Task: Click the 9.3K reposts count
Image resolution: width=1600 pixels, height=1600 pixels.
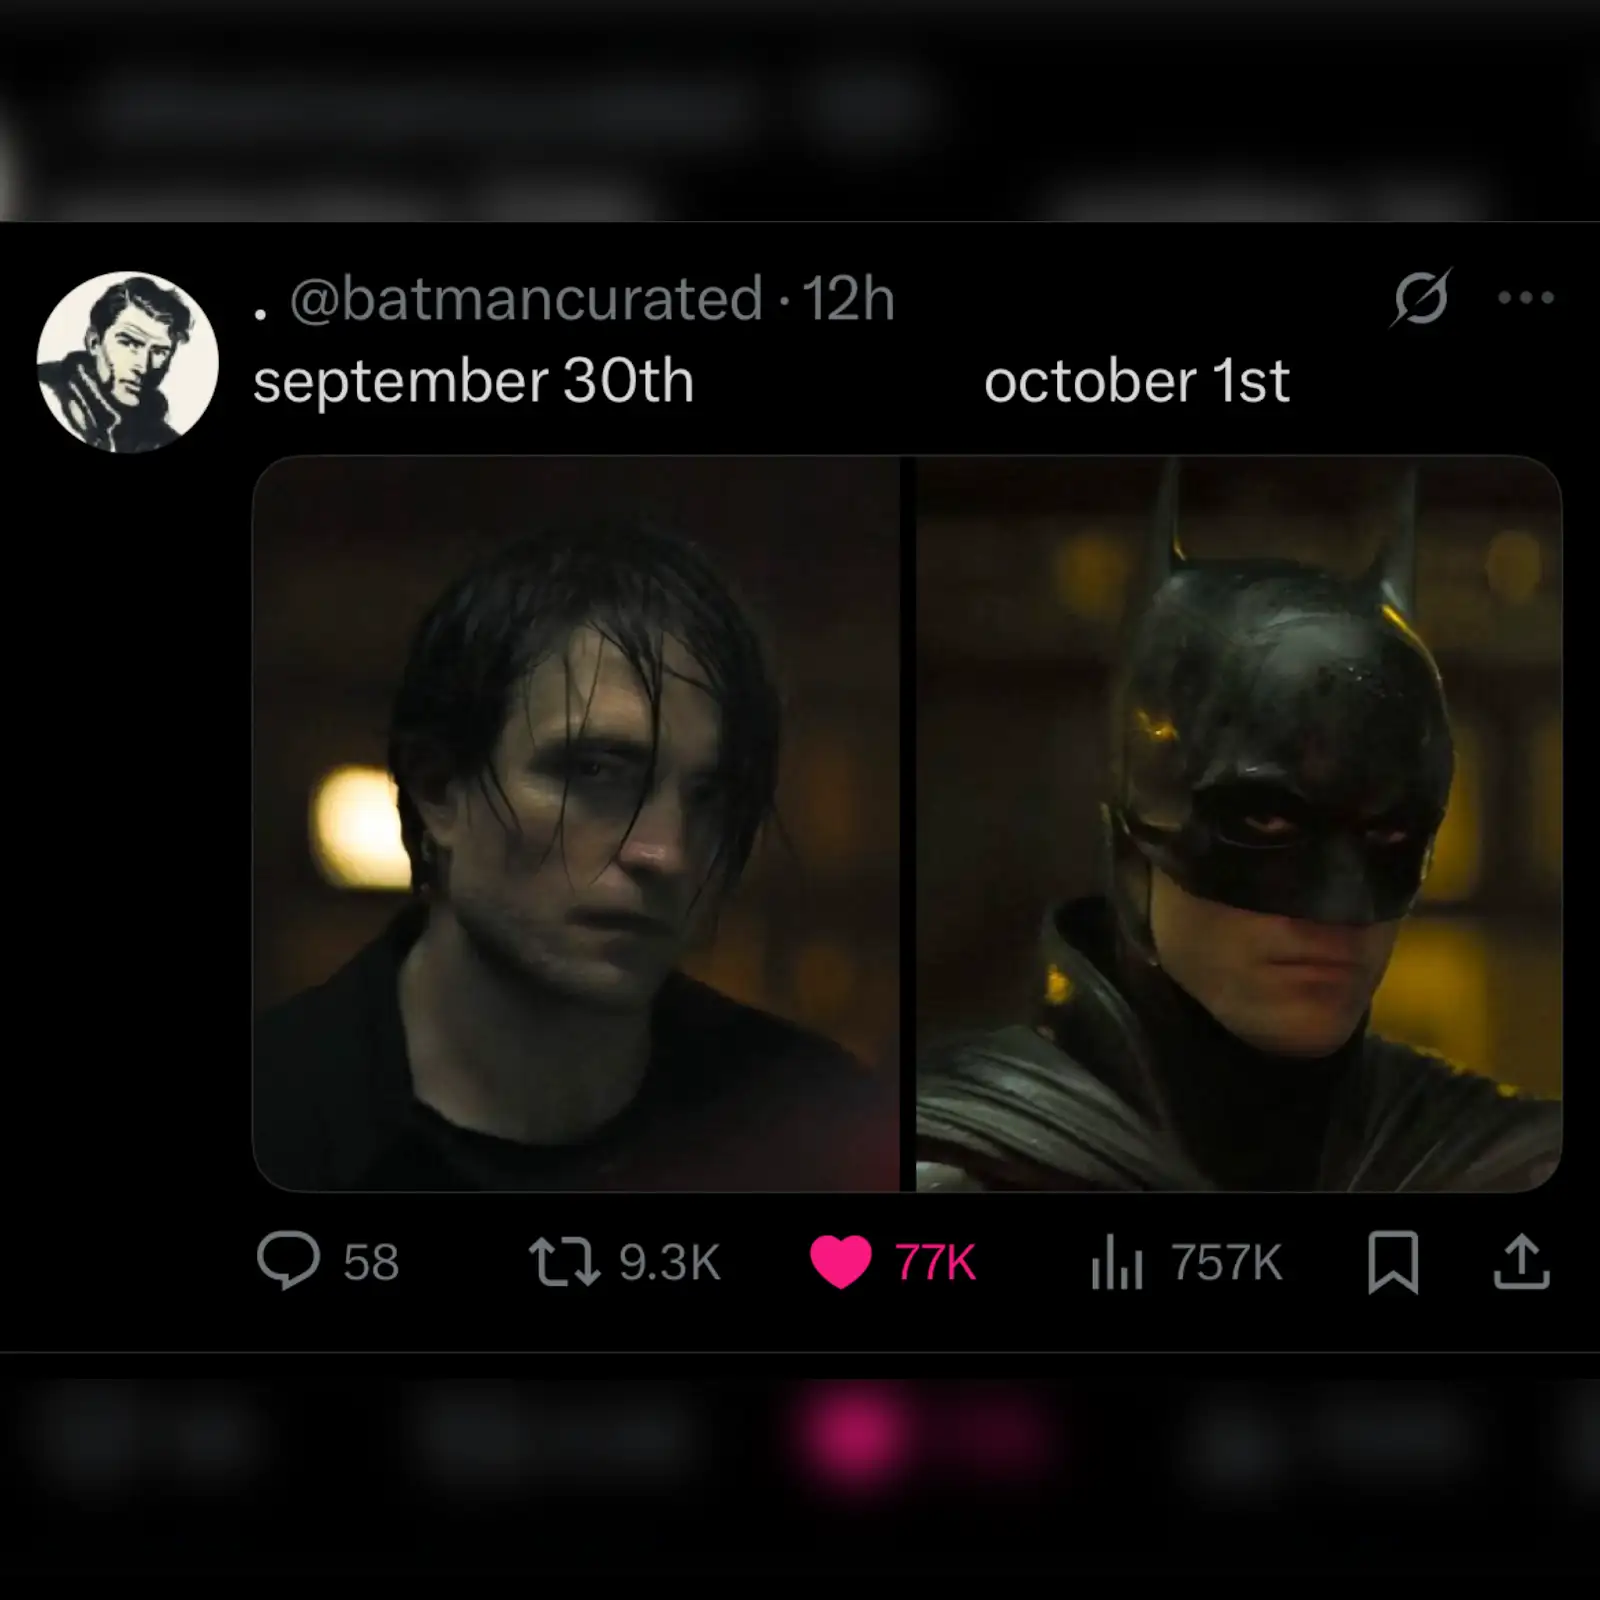Action: [x=669, y=1262]
